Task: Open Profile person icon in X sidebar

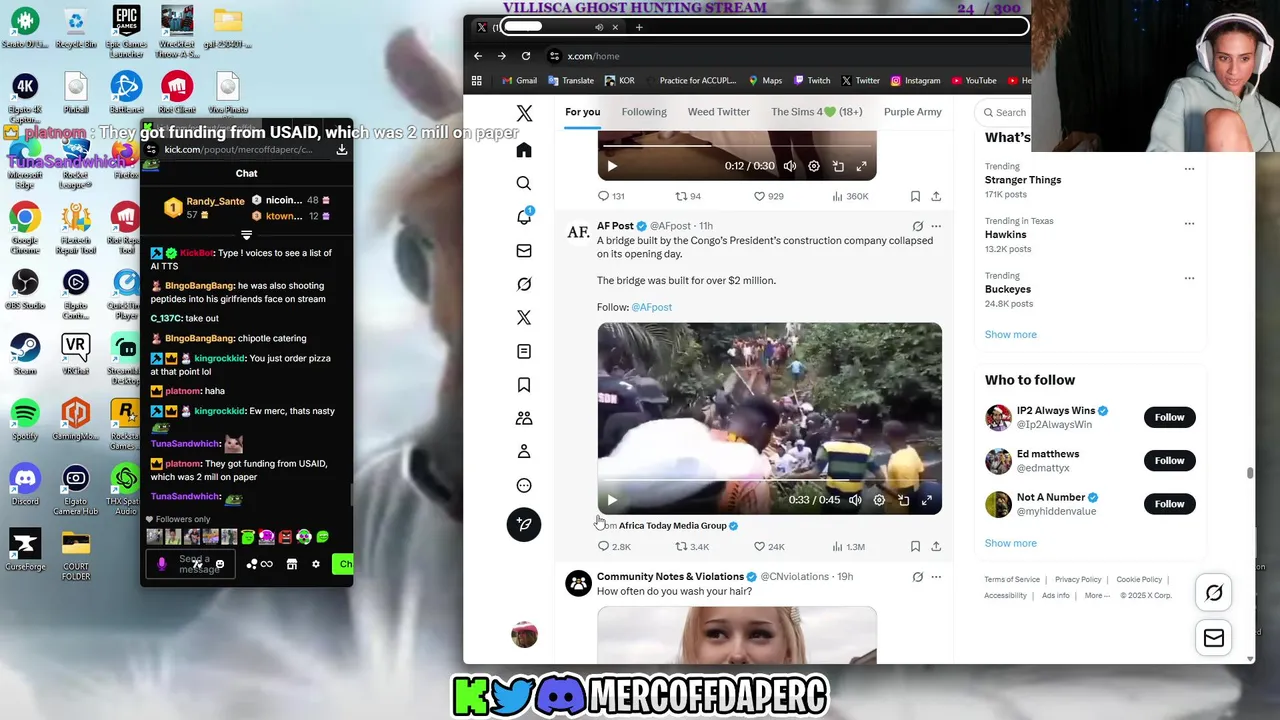Action: click(x=524, y=452)
